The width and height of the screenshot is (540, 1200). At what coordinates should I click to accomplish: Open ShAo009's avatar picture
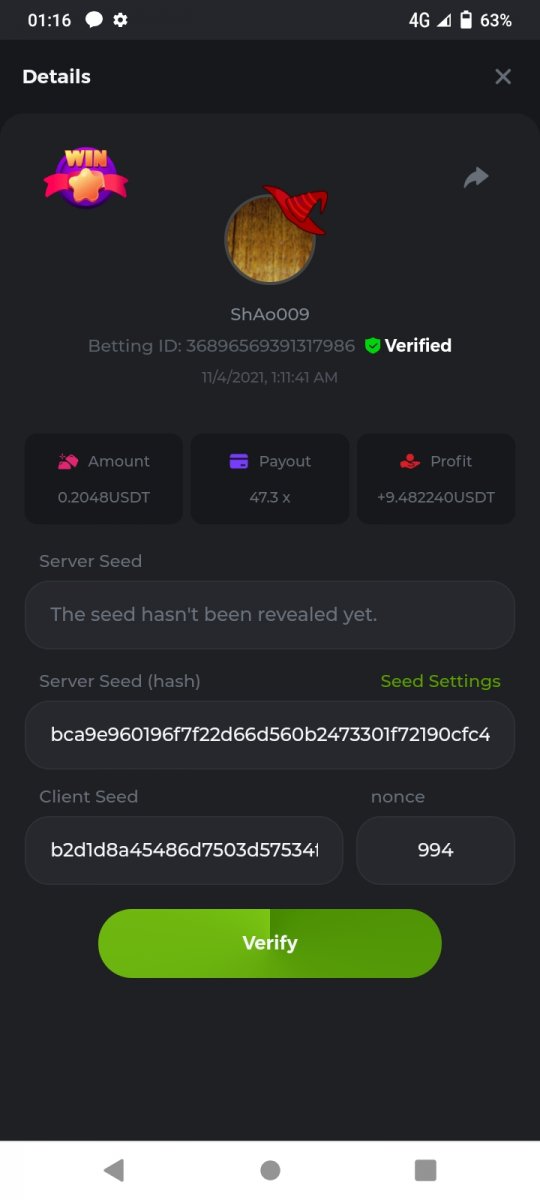pyautogui.click(x=270, y=239)
